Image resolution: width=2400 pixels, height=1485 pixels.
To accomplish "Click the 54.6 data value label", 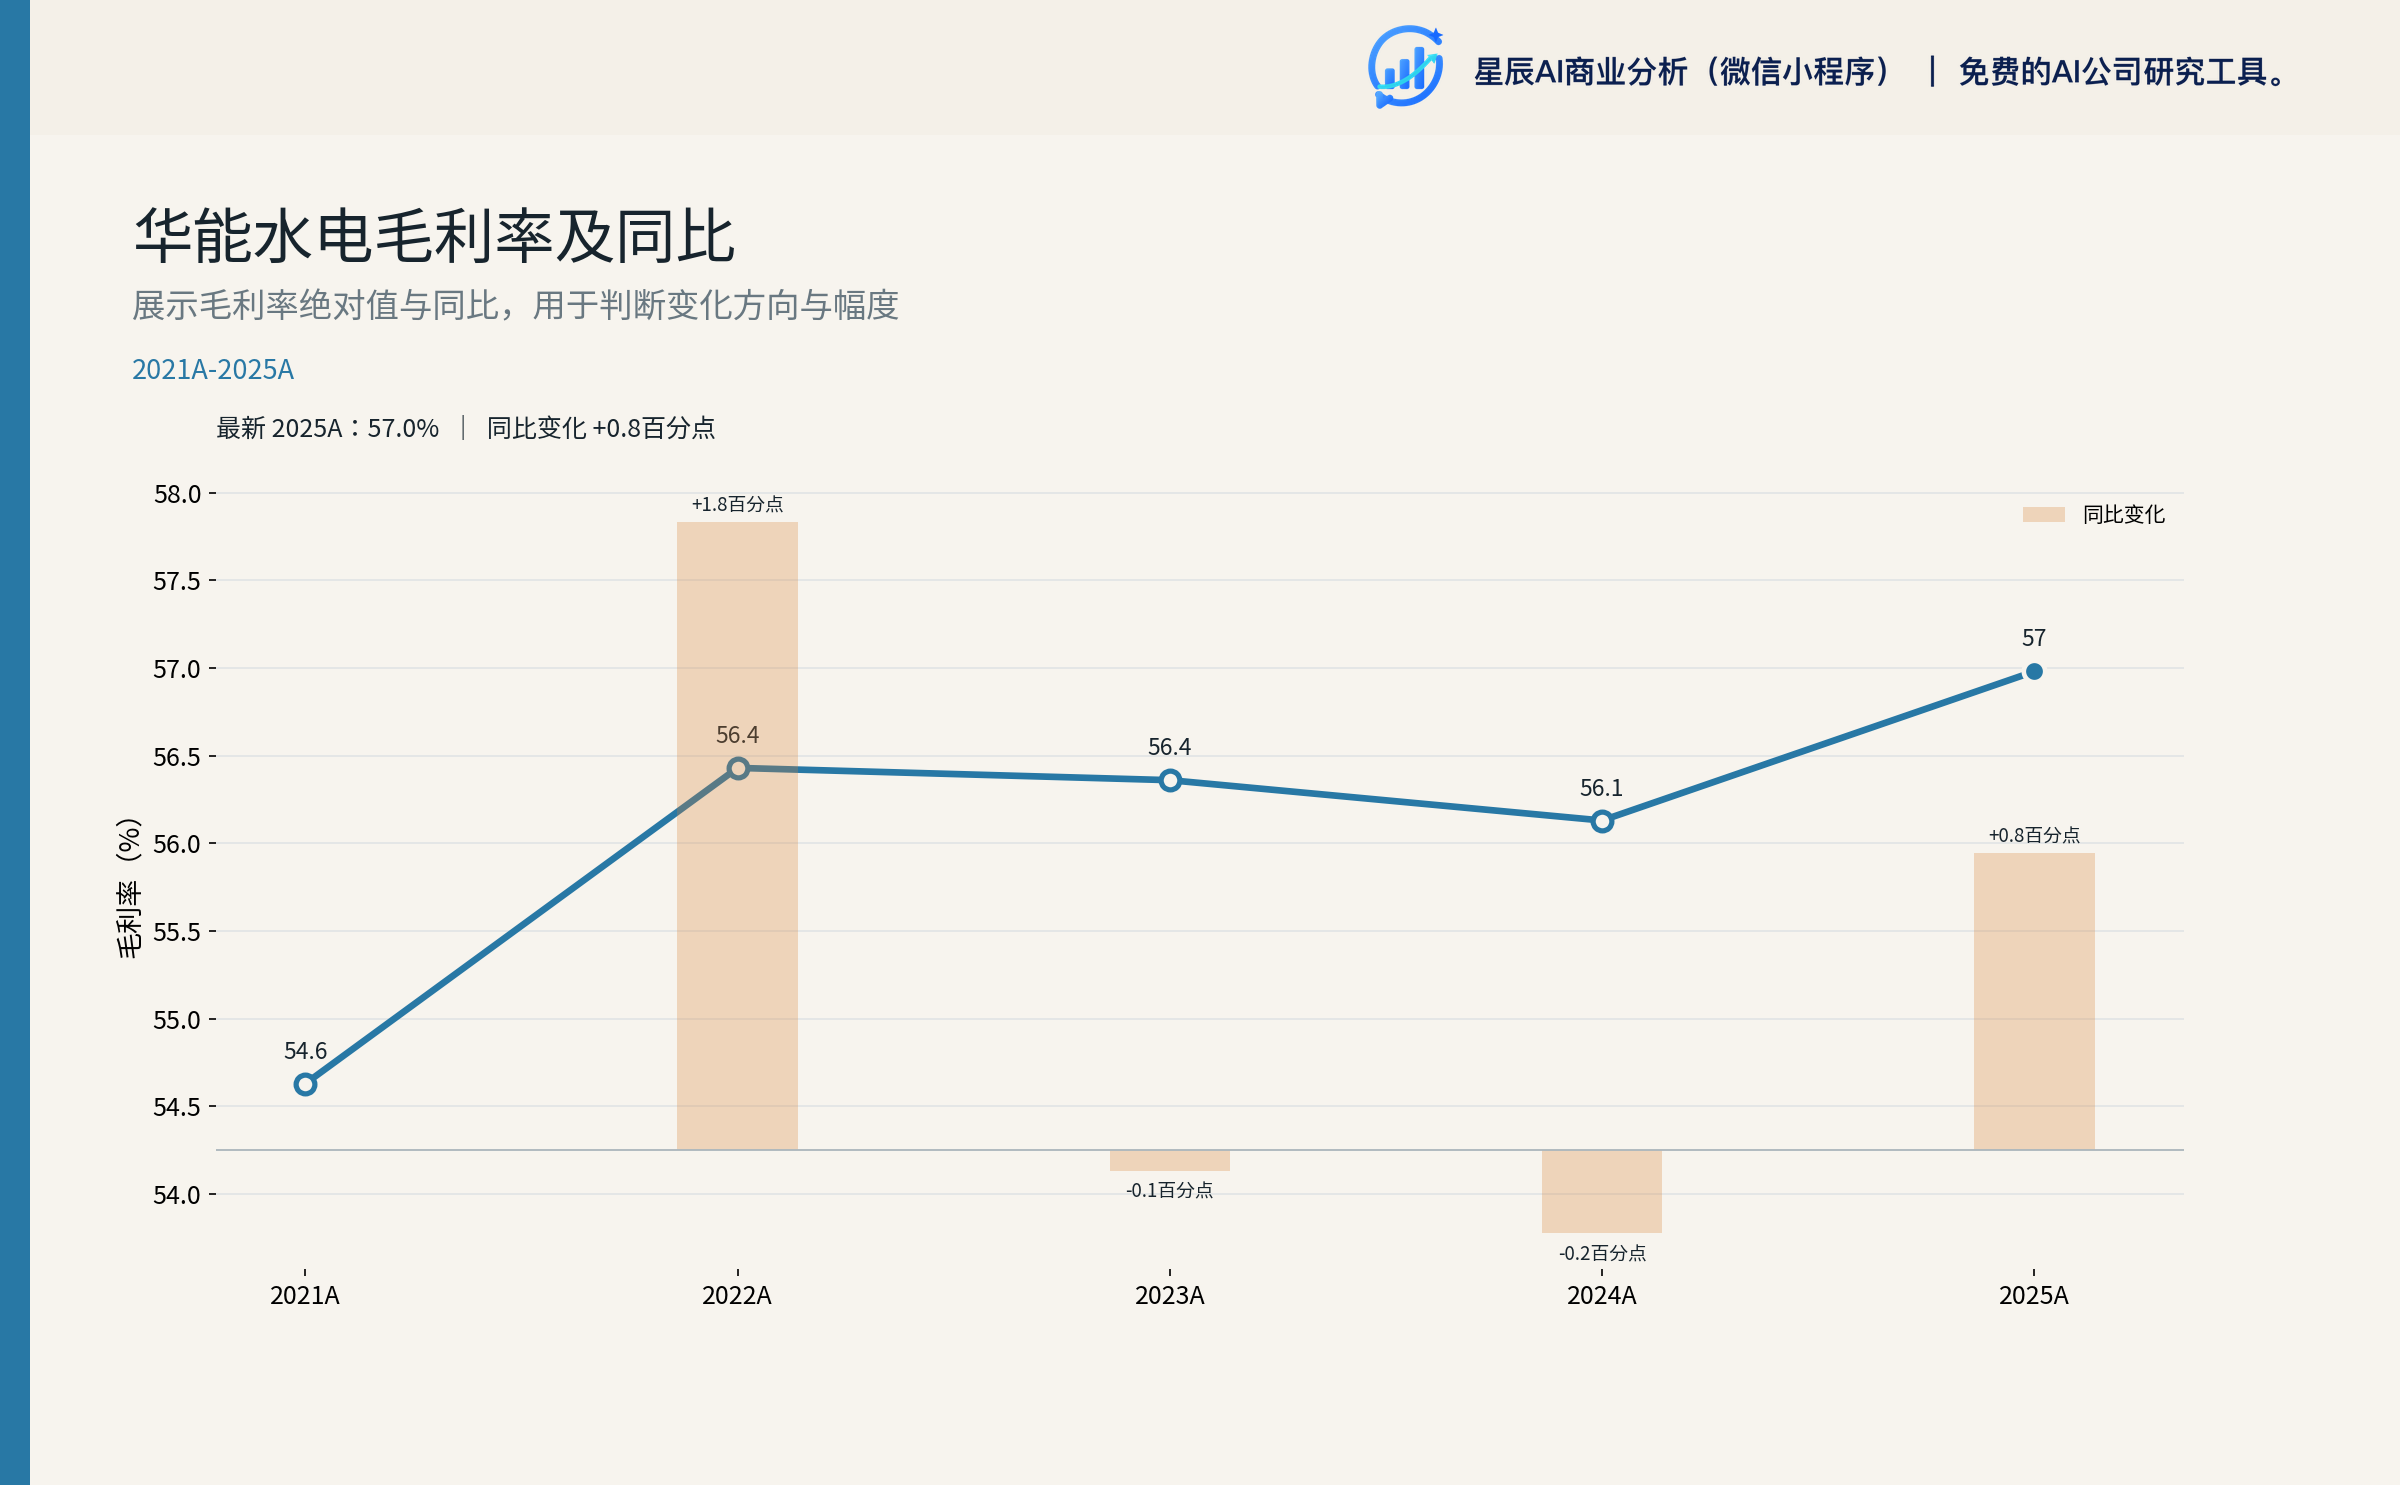I will (x=306, y=1051).
